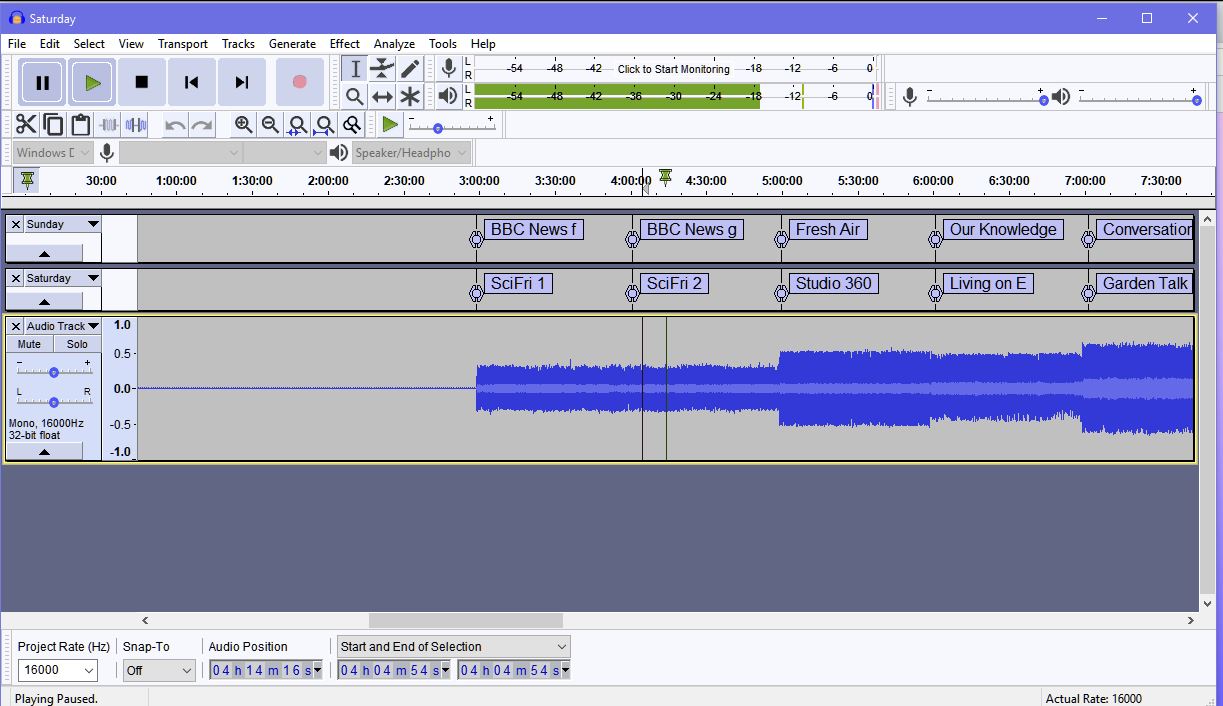Viewport: 1223px width, 706px height.
Task: Click to Start Monitoring on the meter
Action: (x=672, y=70)
